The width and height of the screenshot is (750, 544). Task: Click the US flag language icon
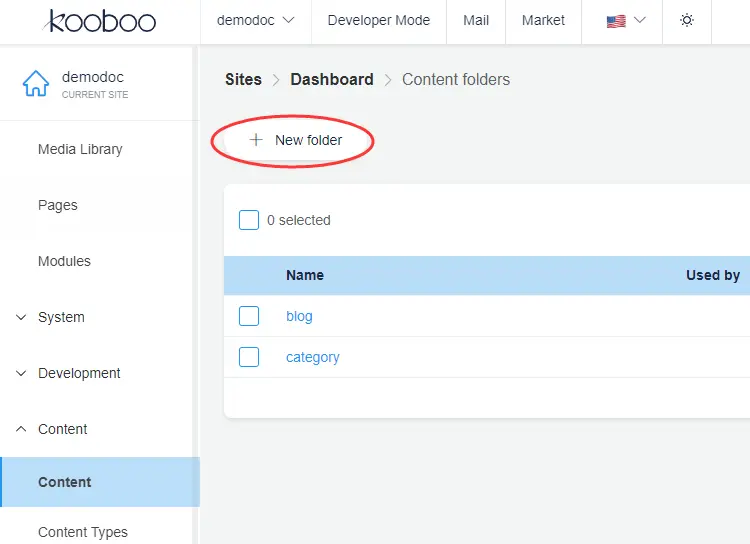coord(616,20)
